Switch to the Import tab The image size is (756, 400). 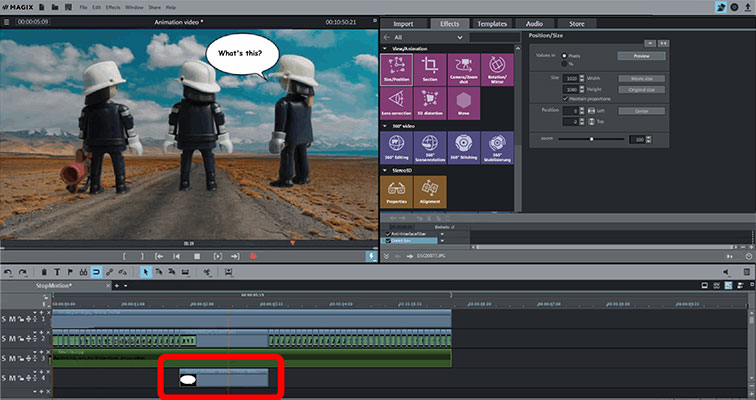(x=403, y=24)
